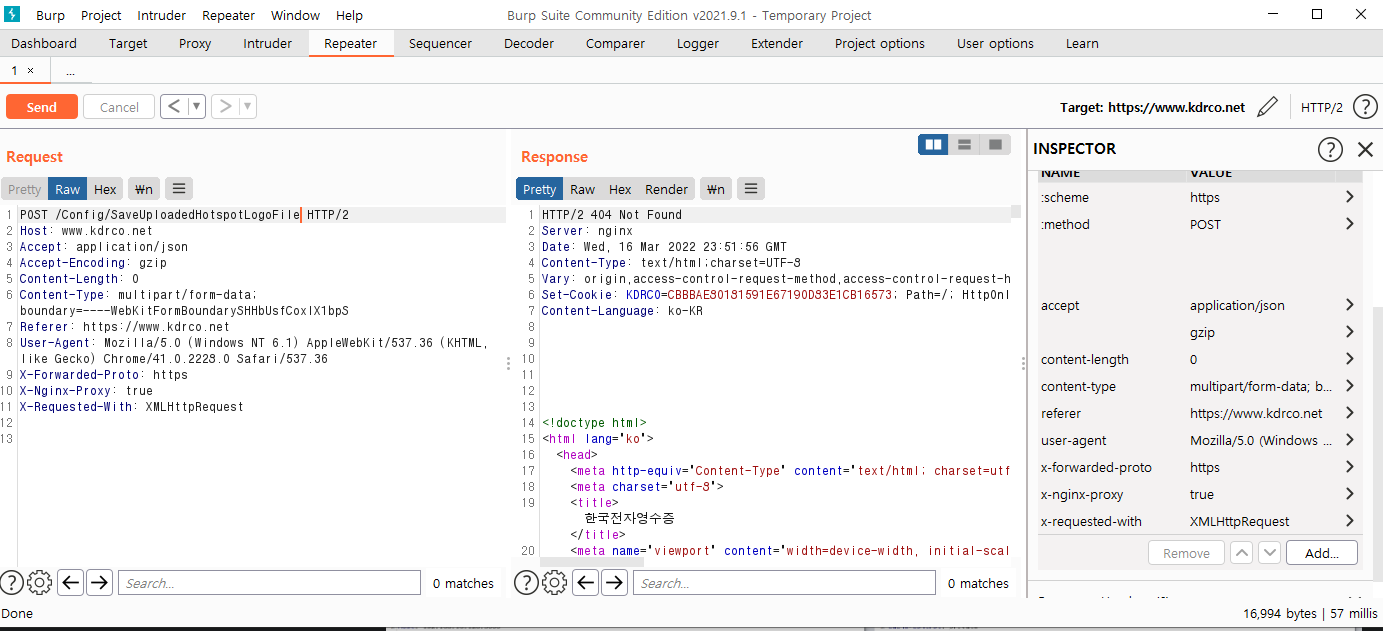Image resolution: width=1383 pixels, height=631 pixels.
Task: Expand the user-agent header row
Action: pos(1350,440)
